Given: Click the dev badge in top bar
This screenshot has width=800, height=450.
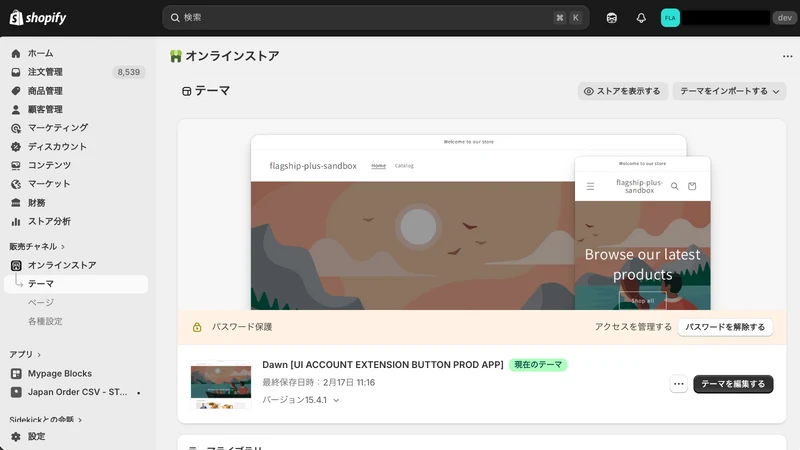Looking at the screenshot, I should click(x=784, y=18).
